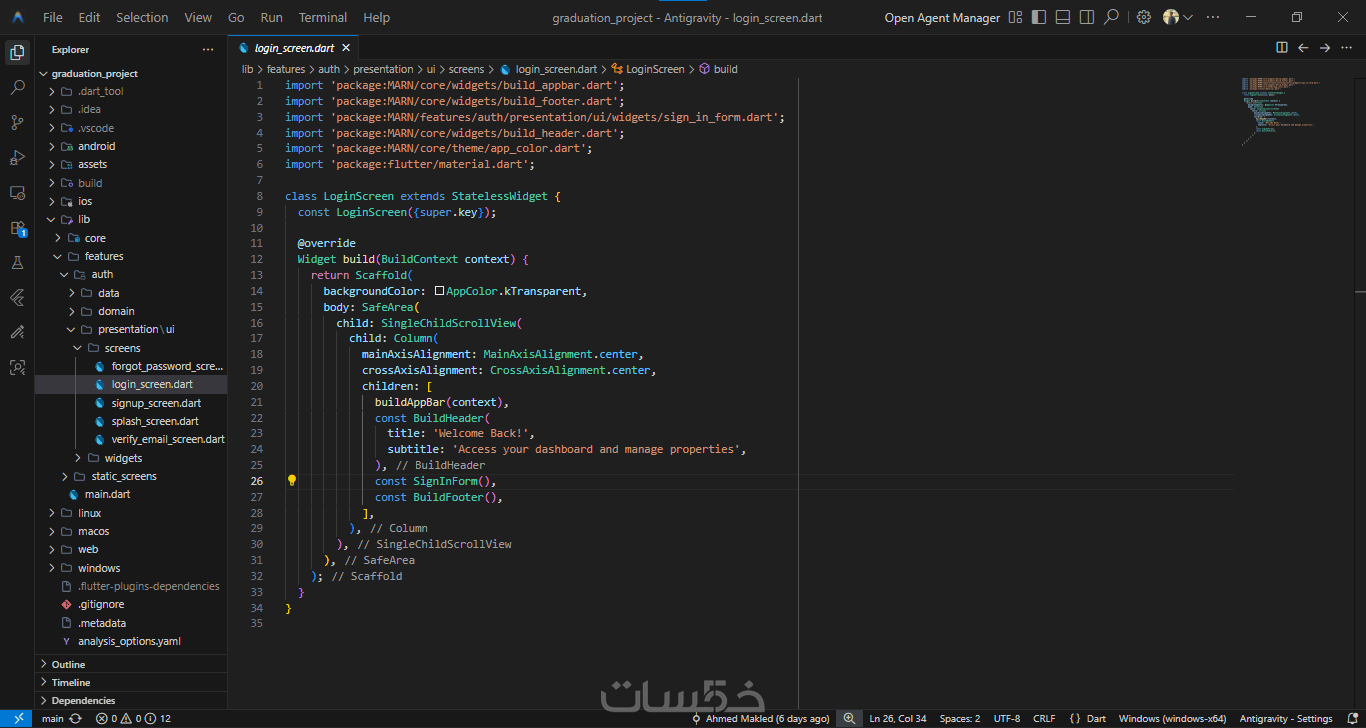
Task: Expand the Dependencies section
Action: (131, 700)
